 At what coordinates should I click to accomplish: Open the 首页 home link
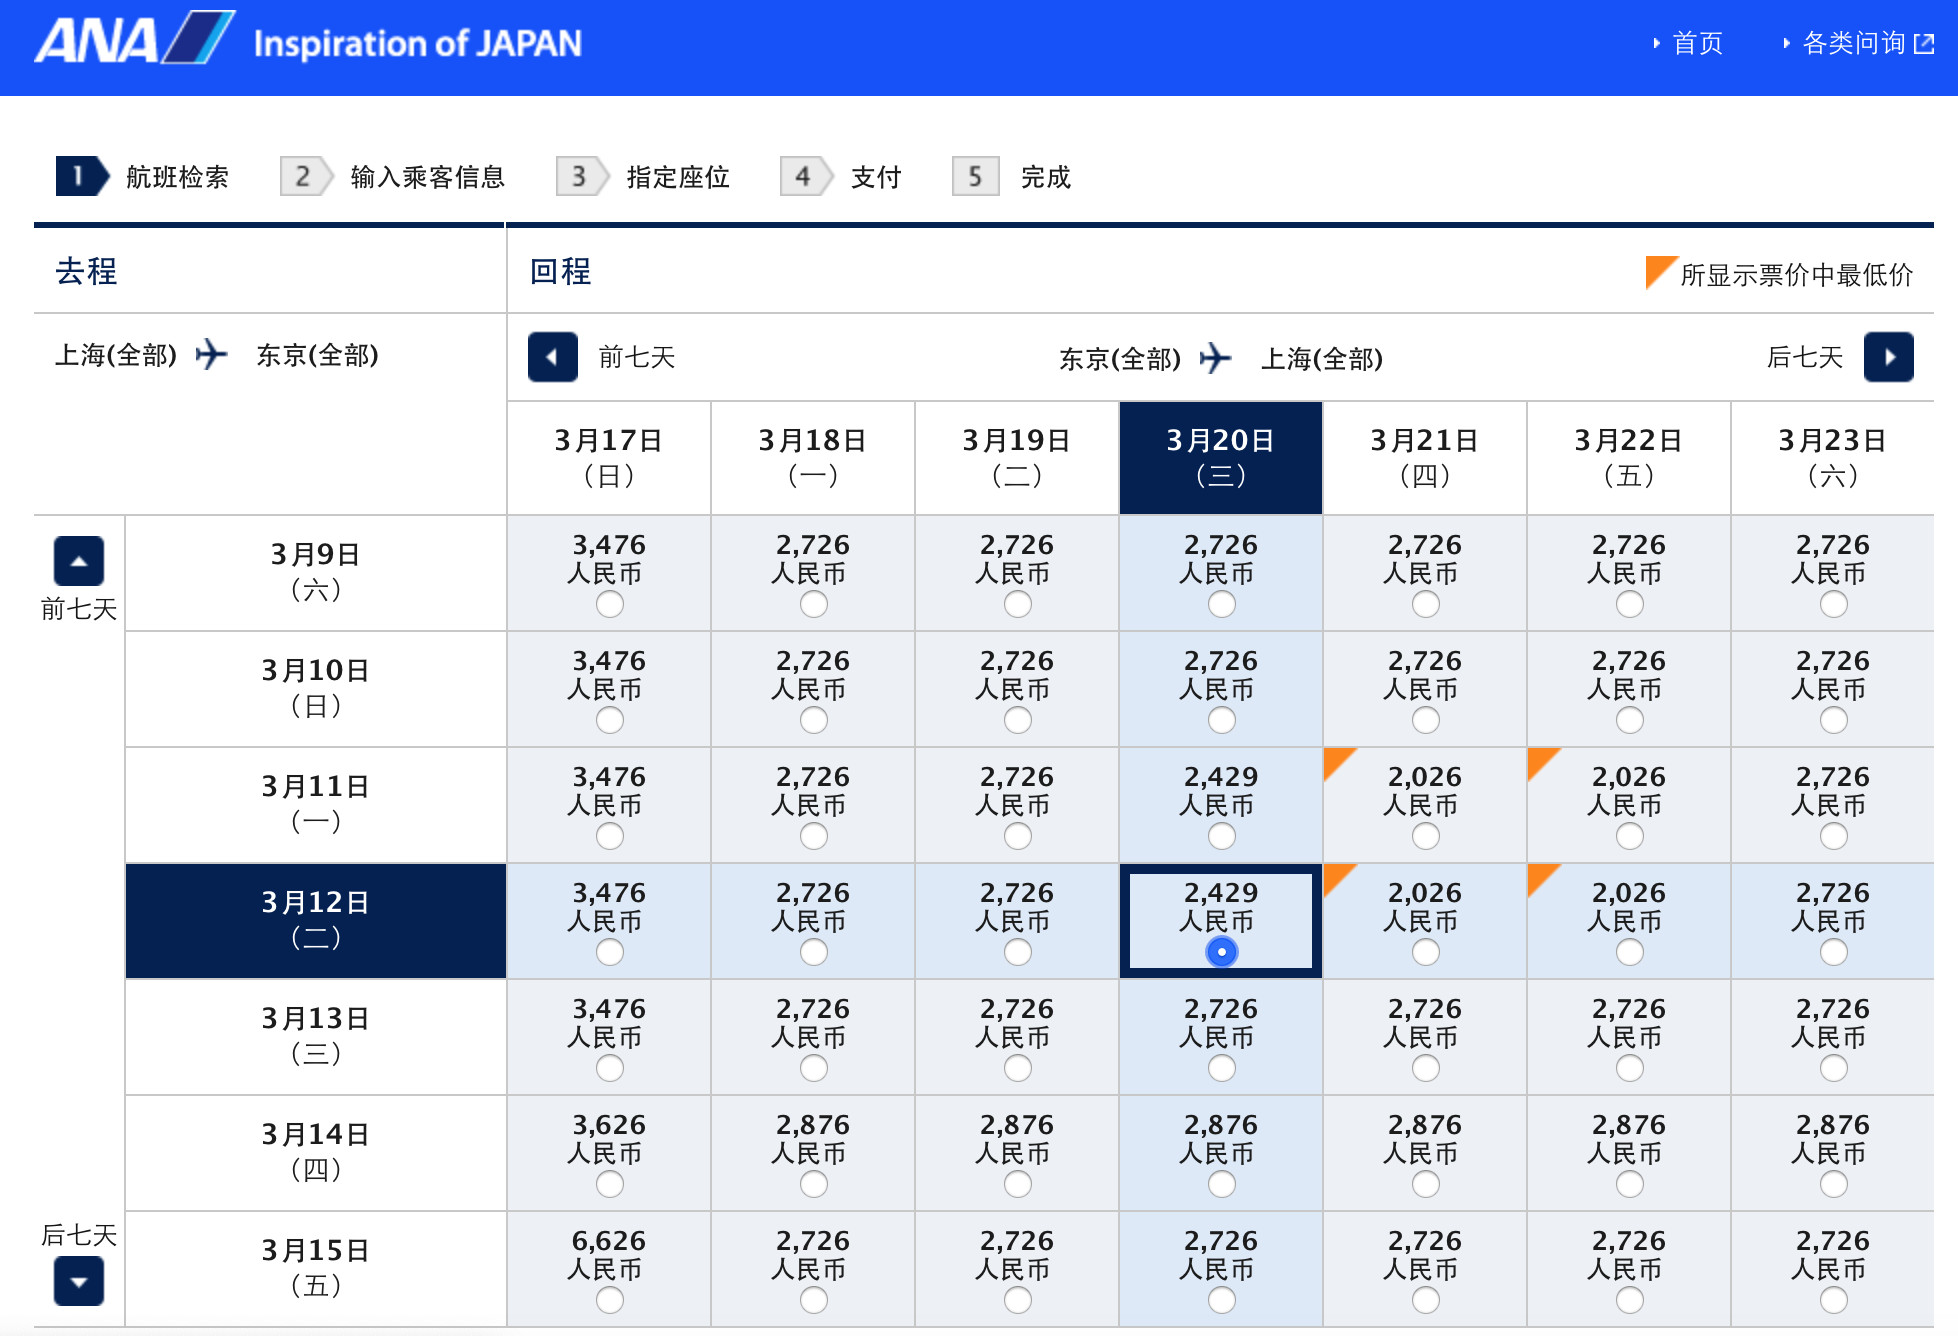click(x=1697, y=43)
